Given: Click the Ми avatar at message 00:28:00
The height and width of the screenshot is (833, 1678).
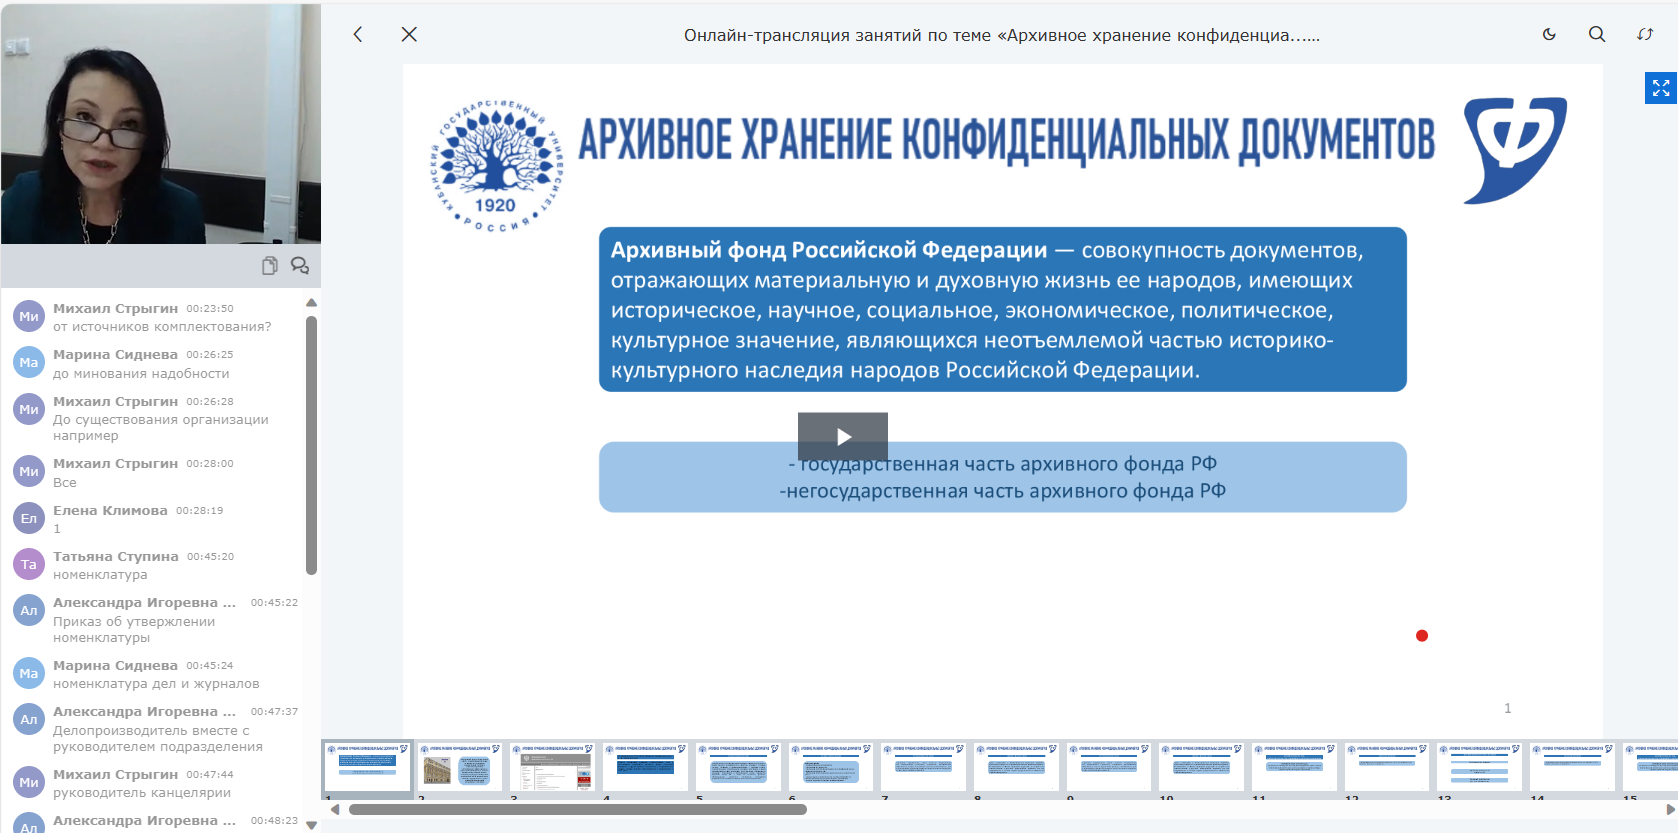Looking at the screenshot, I should click(29, 471).
